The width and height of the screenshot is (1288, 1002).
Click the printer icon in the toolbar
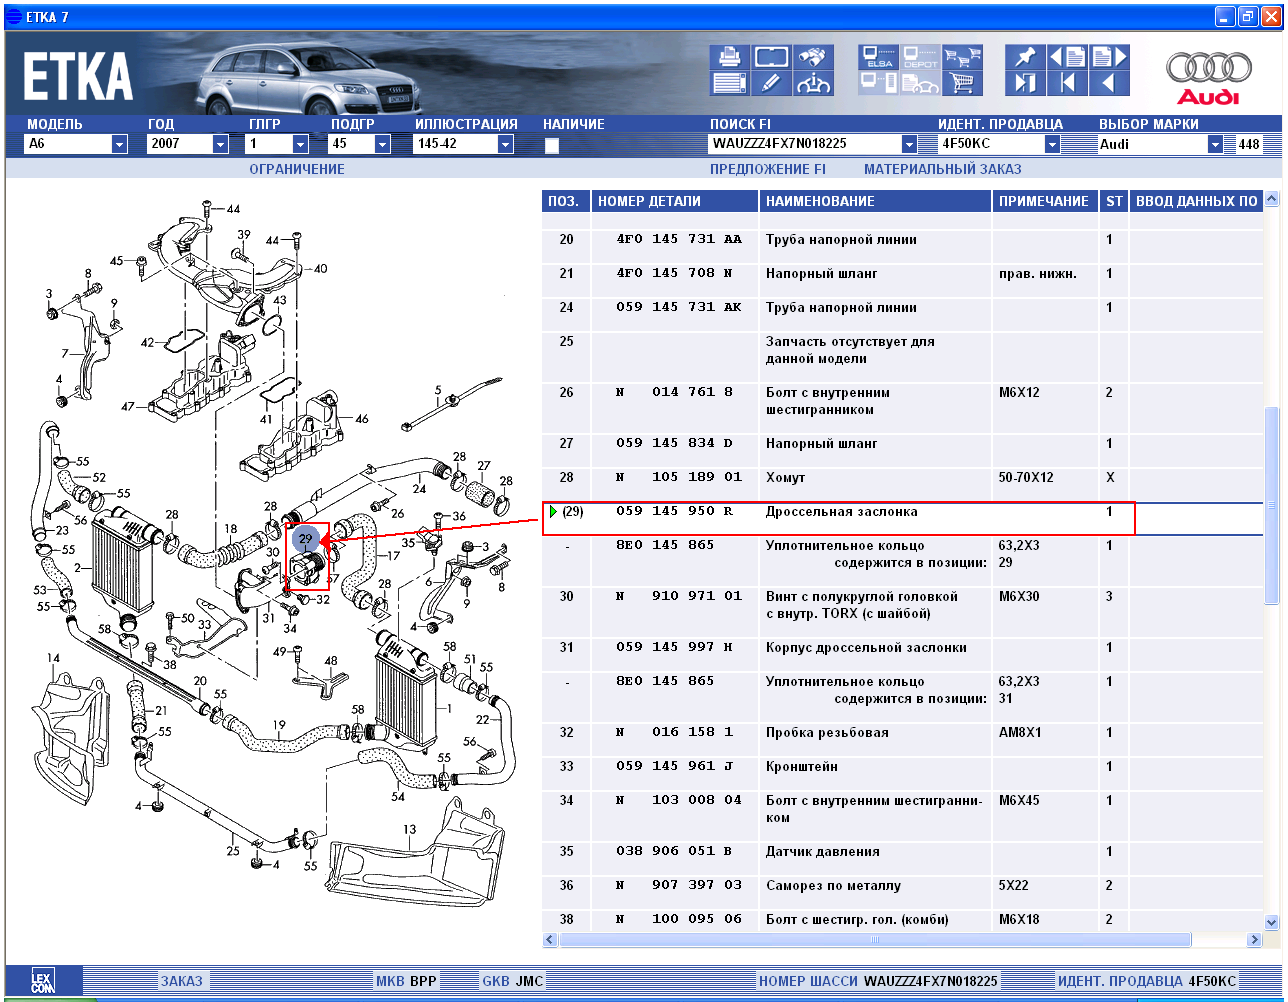coord(729,57)
